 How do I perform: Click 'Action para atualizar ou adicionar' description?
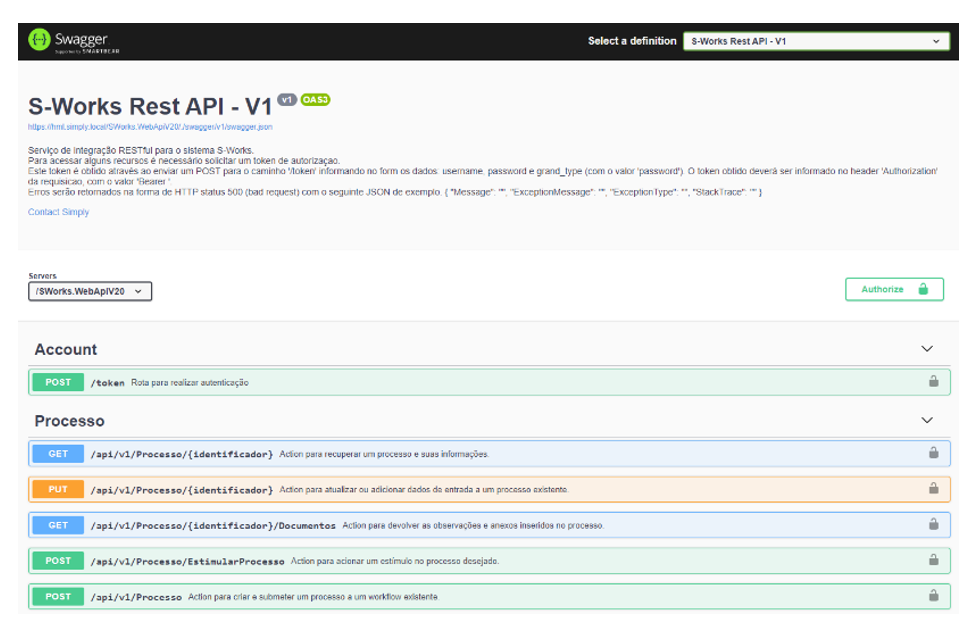[424, 489]
